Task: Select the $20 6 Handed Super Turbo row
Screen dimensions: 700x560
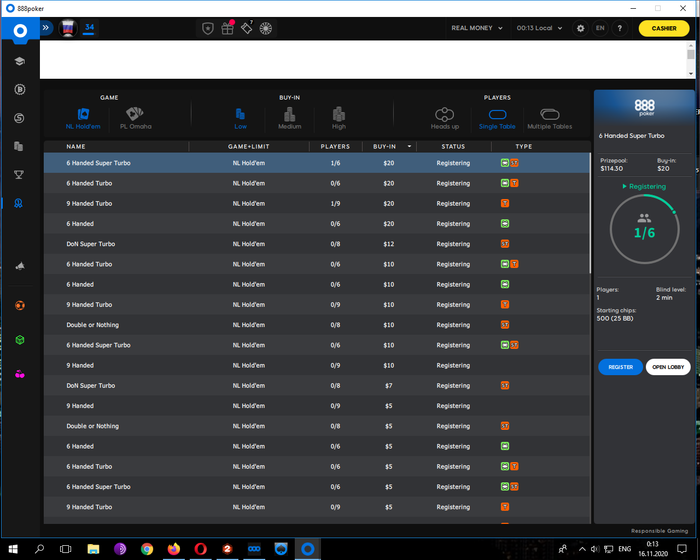Action: pos(317,163)
